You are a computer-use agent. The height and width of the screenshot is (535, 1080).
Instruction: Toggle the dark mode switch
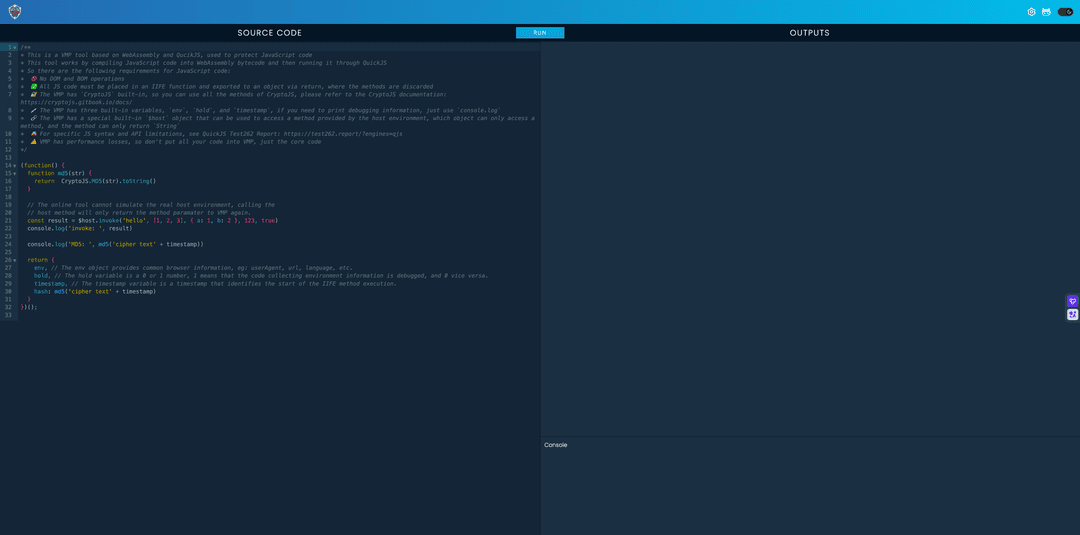pyautogui.click(x=1065, y=12)
